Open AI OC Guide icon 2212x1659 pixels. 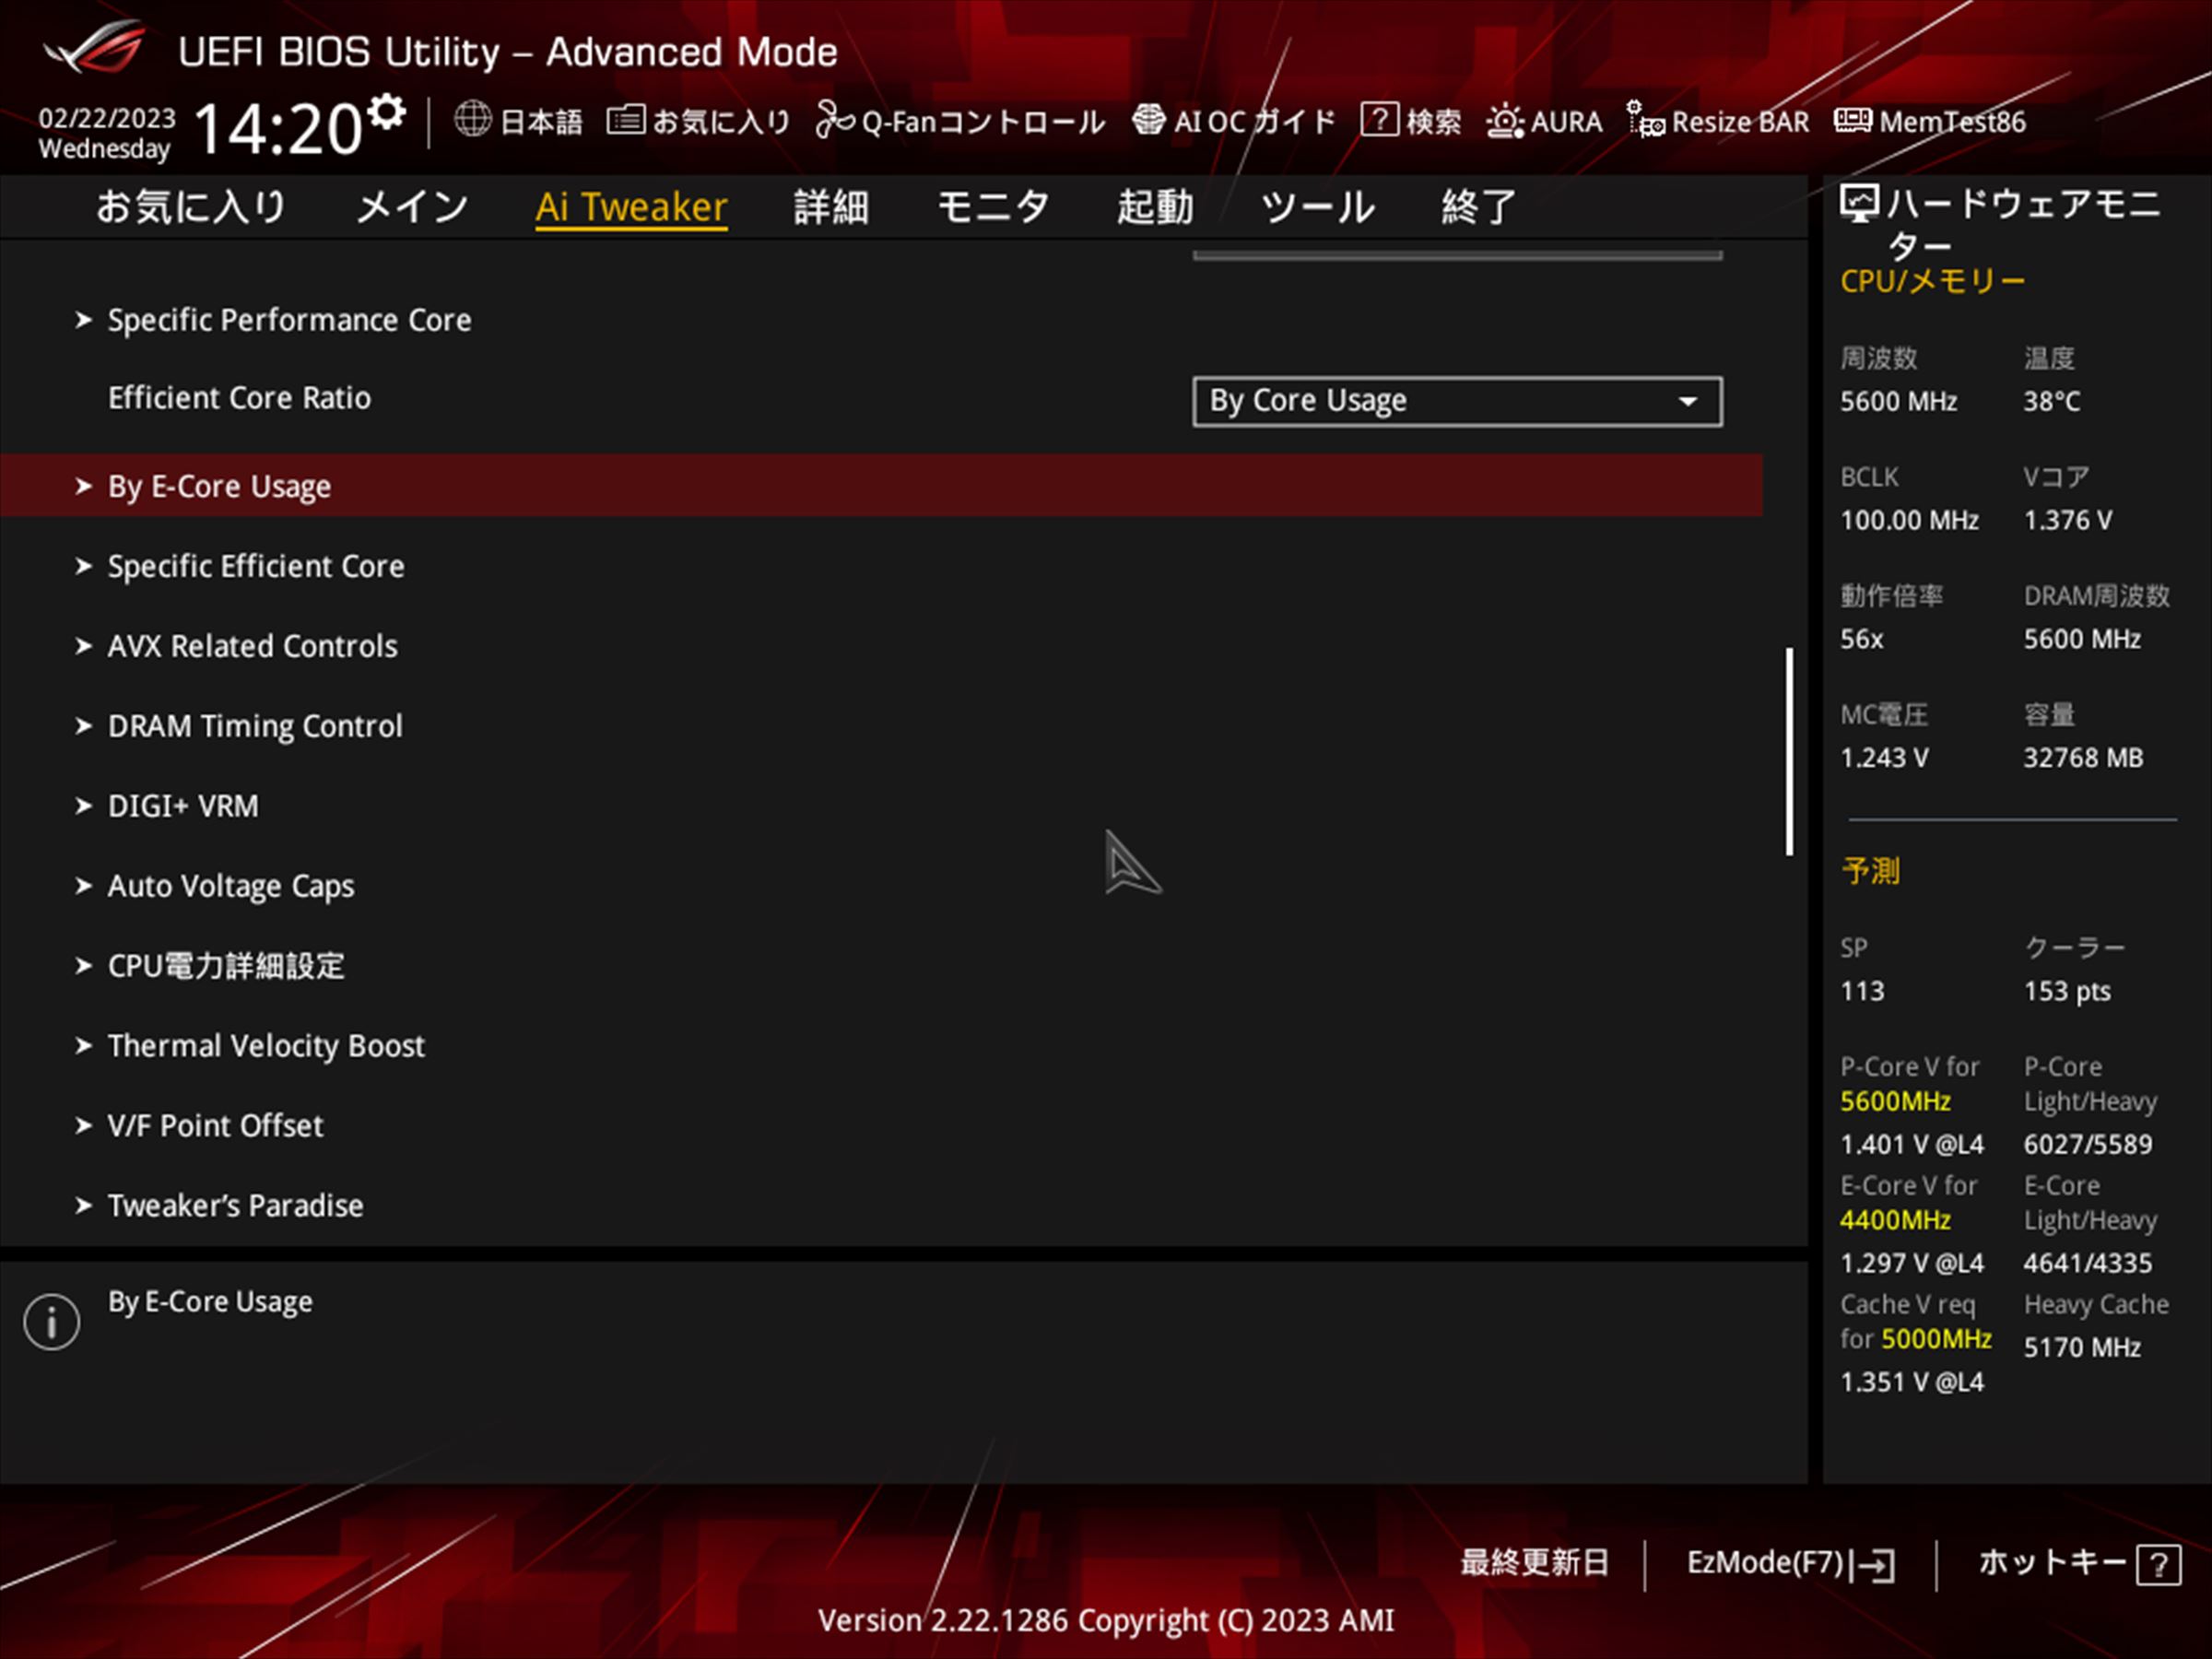[x=1148, y=120]
